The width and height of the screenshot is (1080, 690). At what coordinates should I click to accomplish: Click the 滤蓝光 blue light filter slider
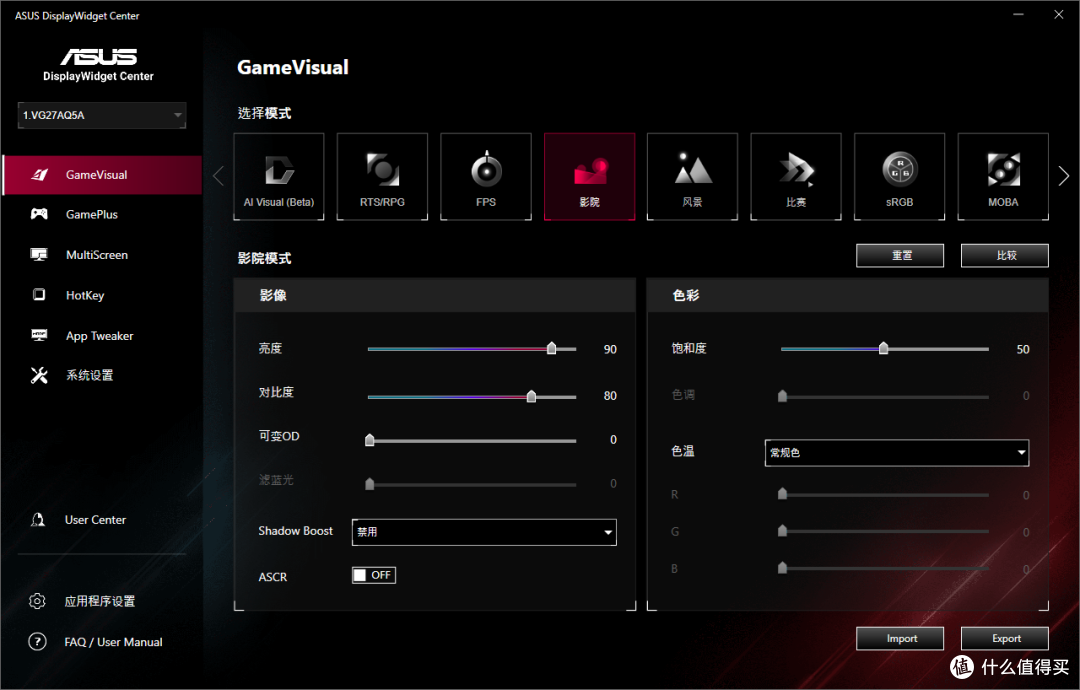(472, 484)
